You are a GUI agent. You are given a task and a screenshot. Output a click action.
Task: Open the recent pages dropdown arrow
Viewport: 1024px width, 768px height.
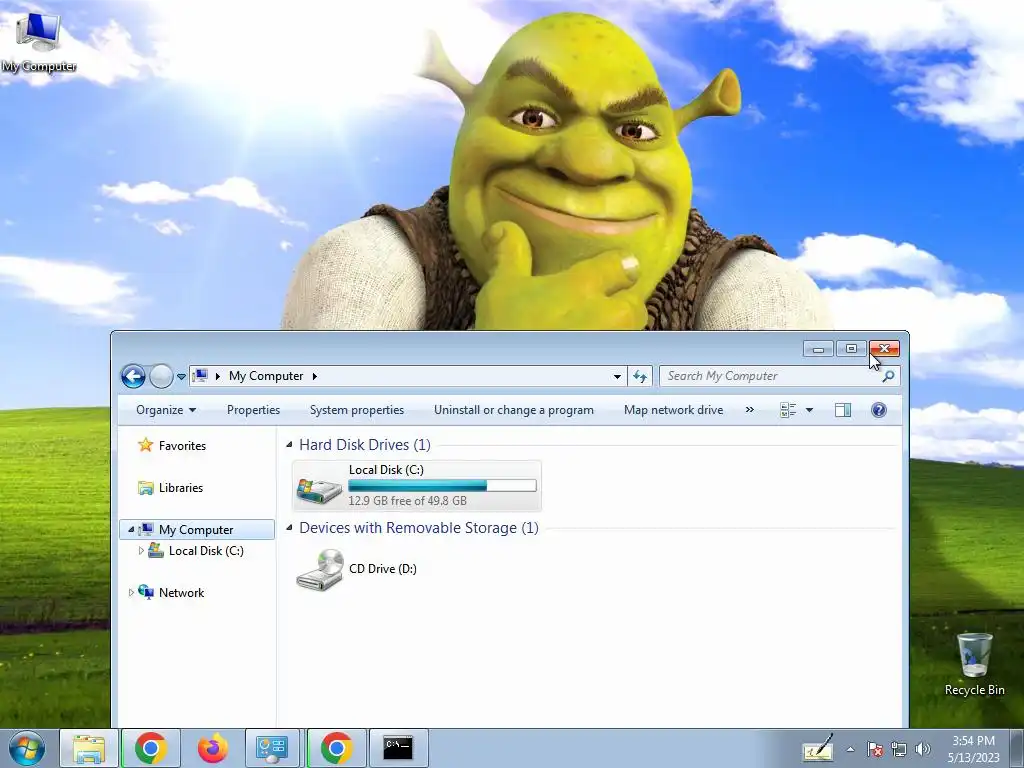pos(182,377)
